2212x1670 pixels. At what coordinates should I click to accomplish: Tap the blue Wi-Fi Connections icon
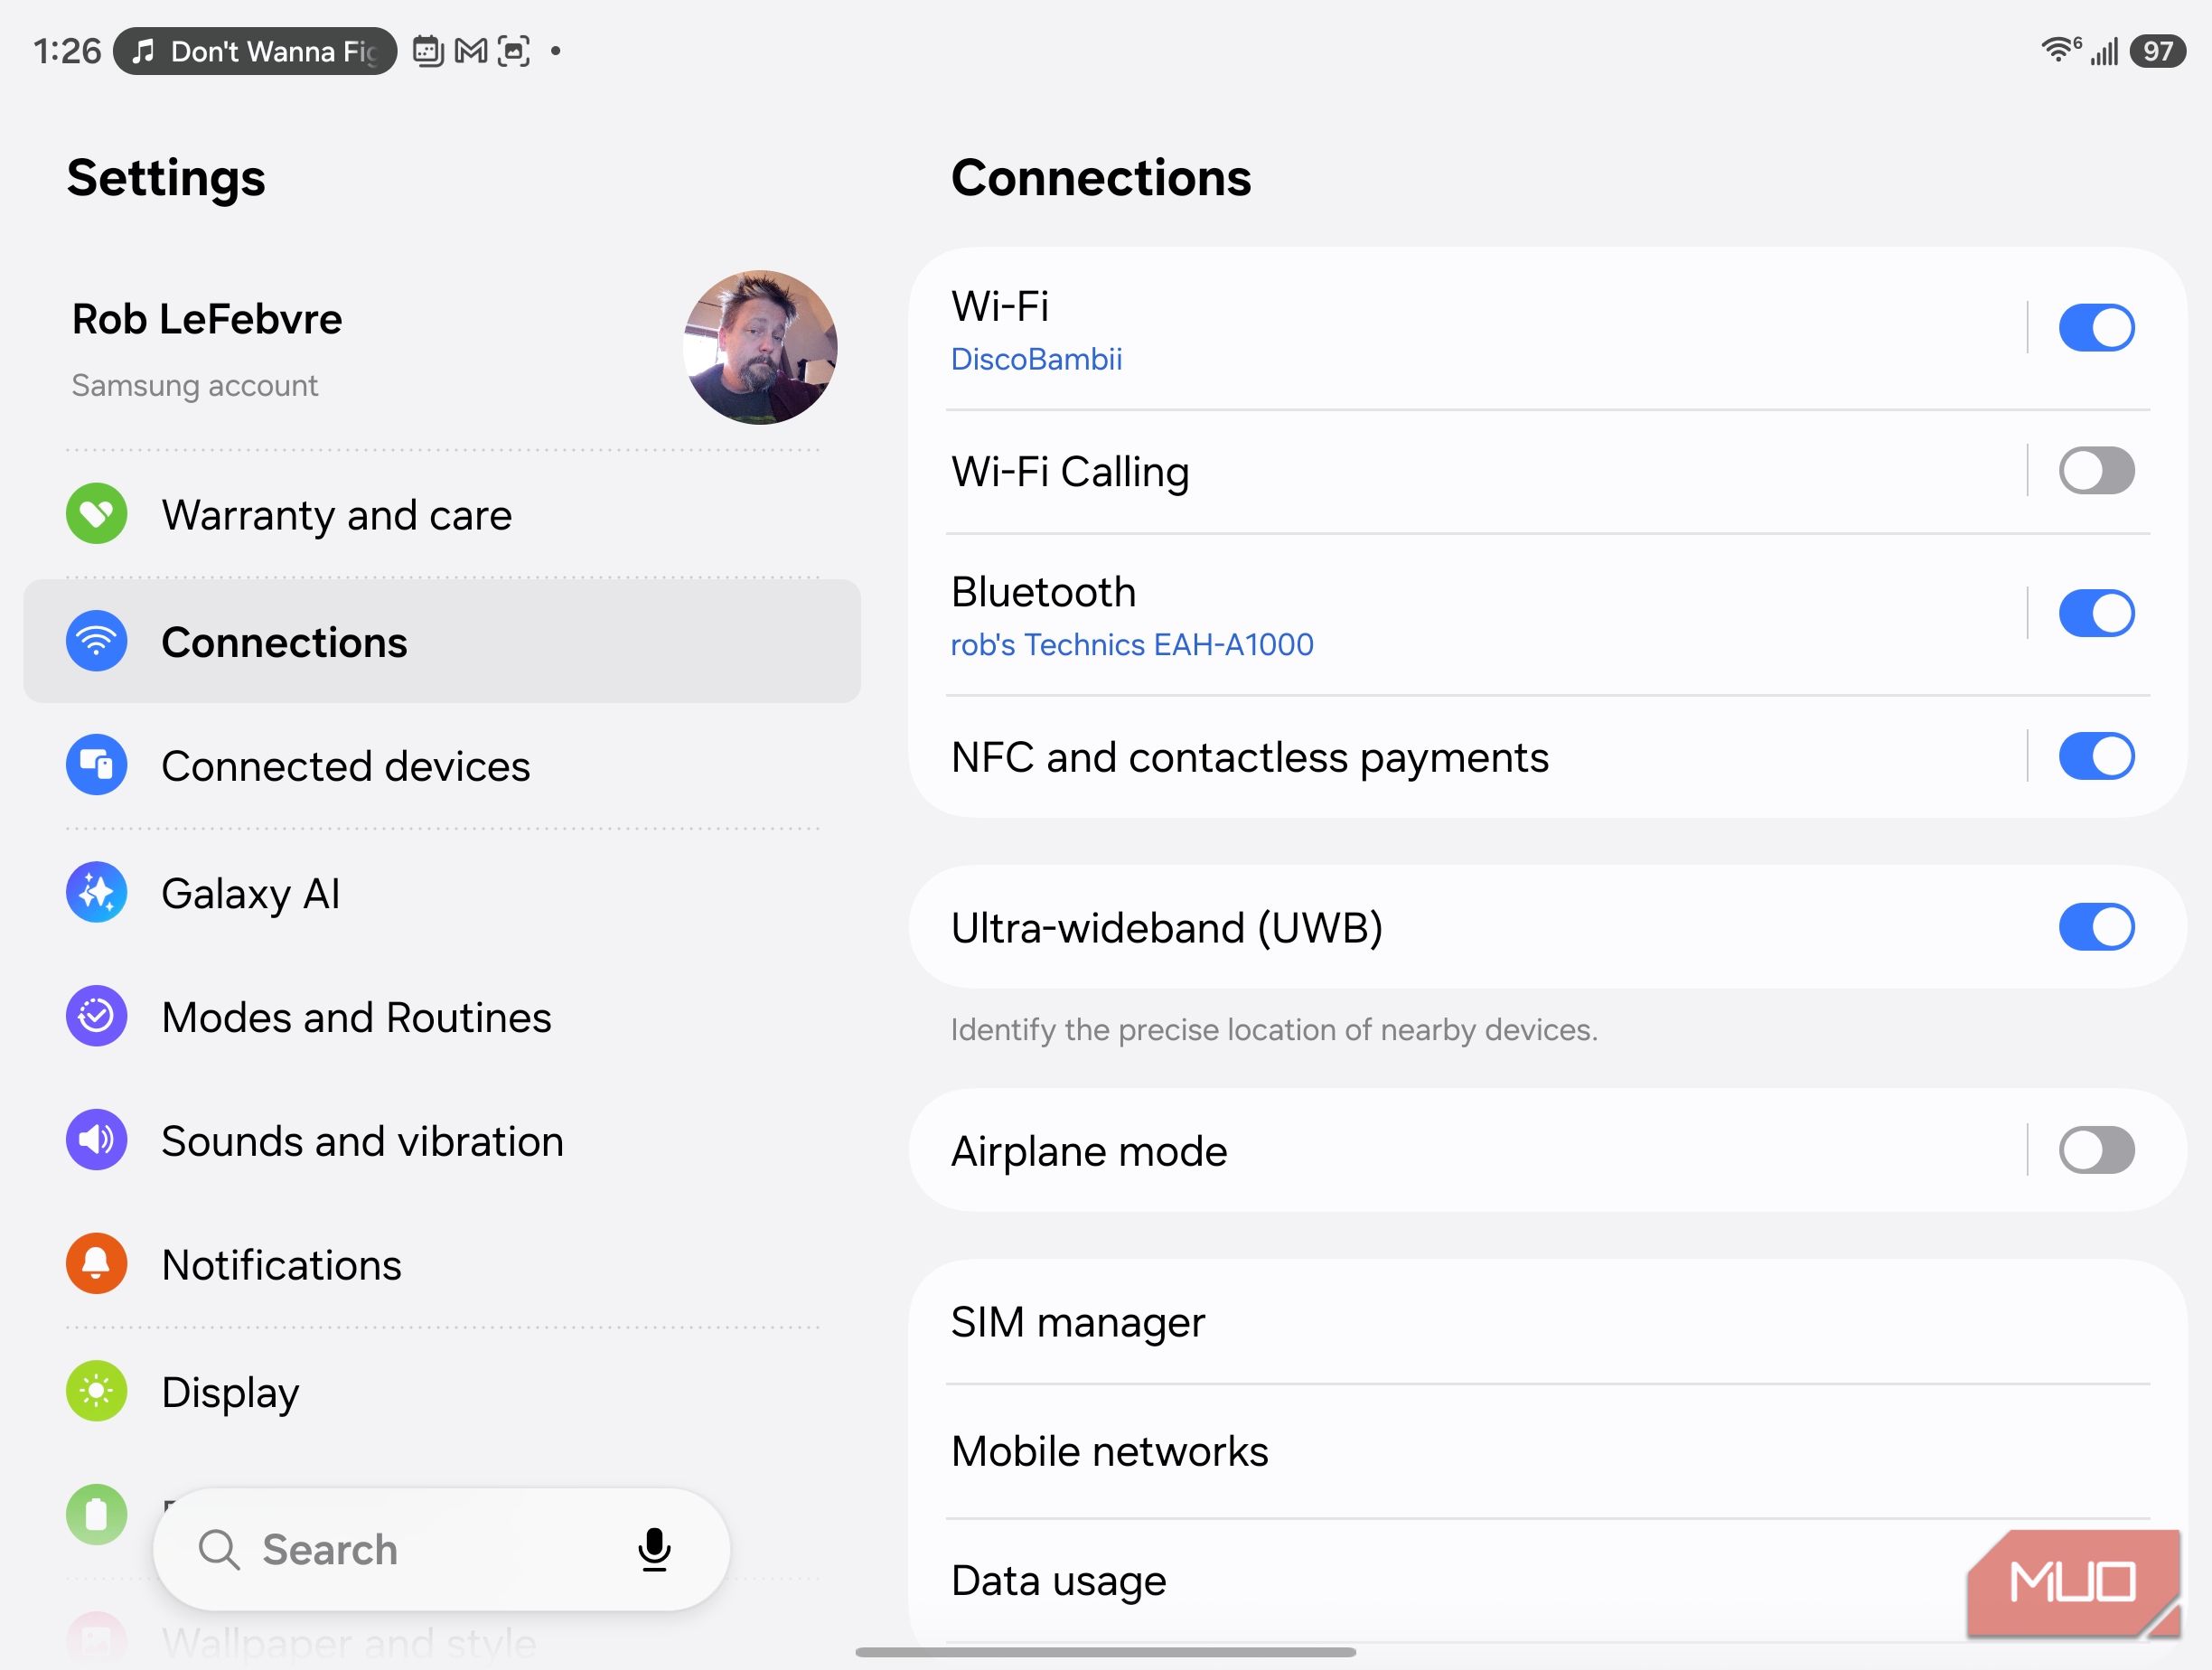click(x=96, y=641)
